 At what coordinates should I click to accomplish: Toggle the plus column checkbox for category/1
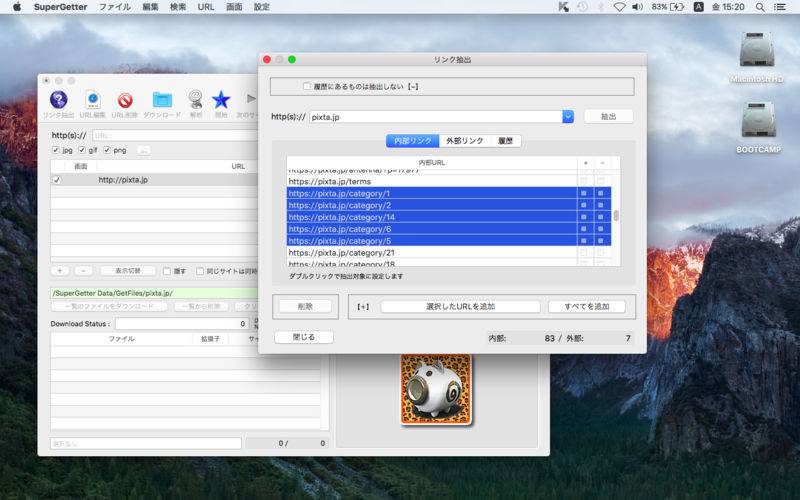[584, 193]
